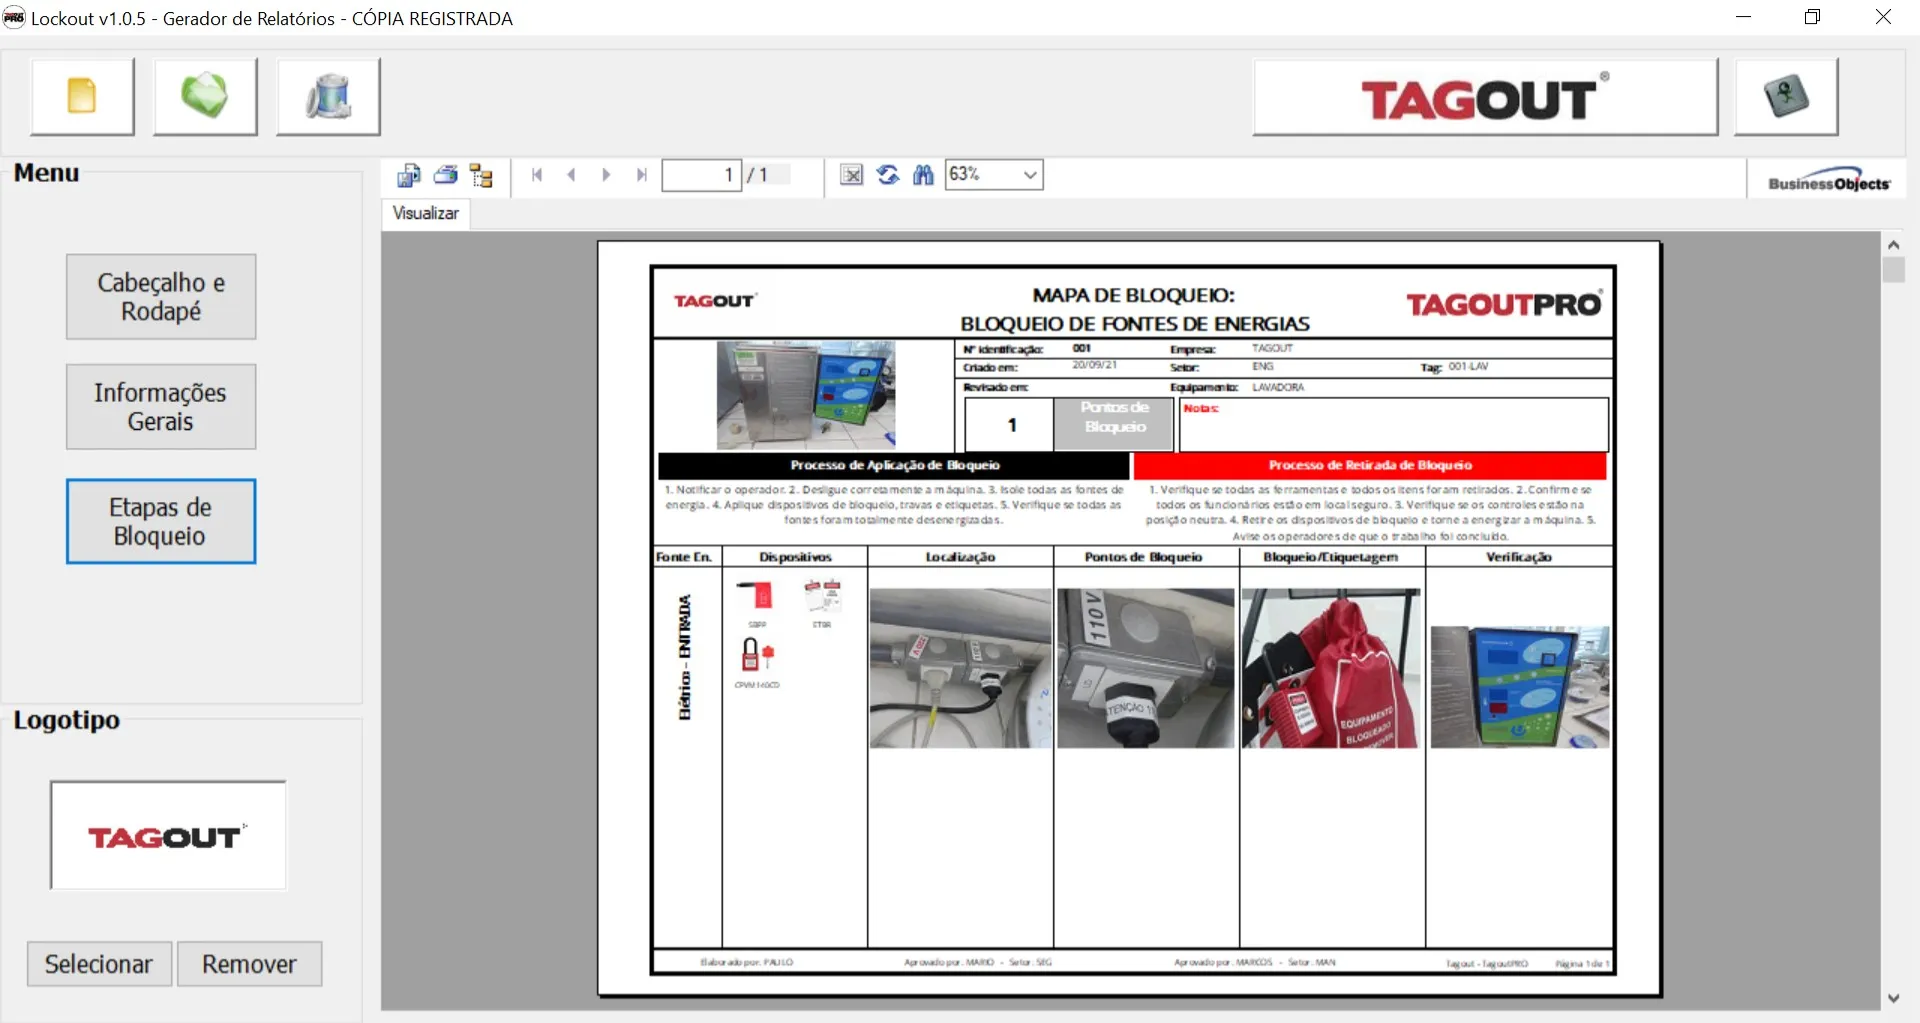Image resolution: width=1920 pixels, height=1023 pixels.
Task: Select the Visualizar tab
Action: 425,213
